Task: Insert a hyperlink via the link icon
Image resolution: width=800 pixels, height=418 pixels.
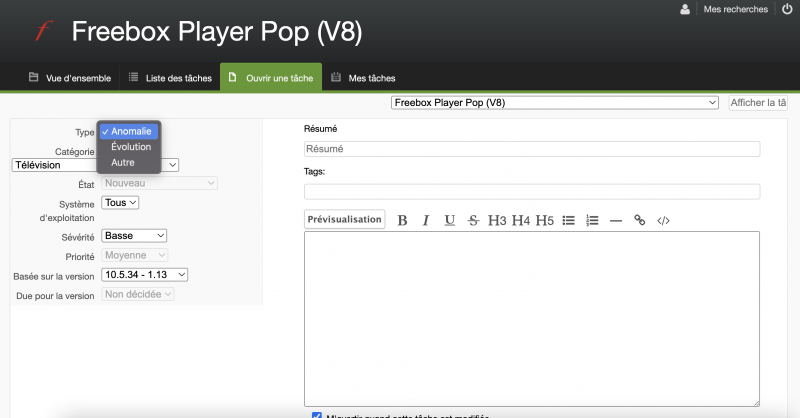Action: pos(639,220)
